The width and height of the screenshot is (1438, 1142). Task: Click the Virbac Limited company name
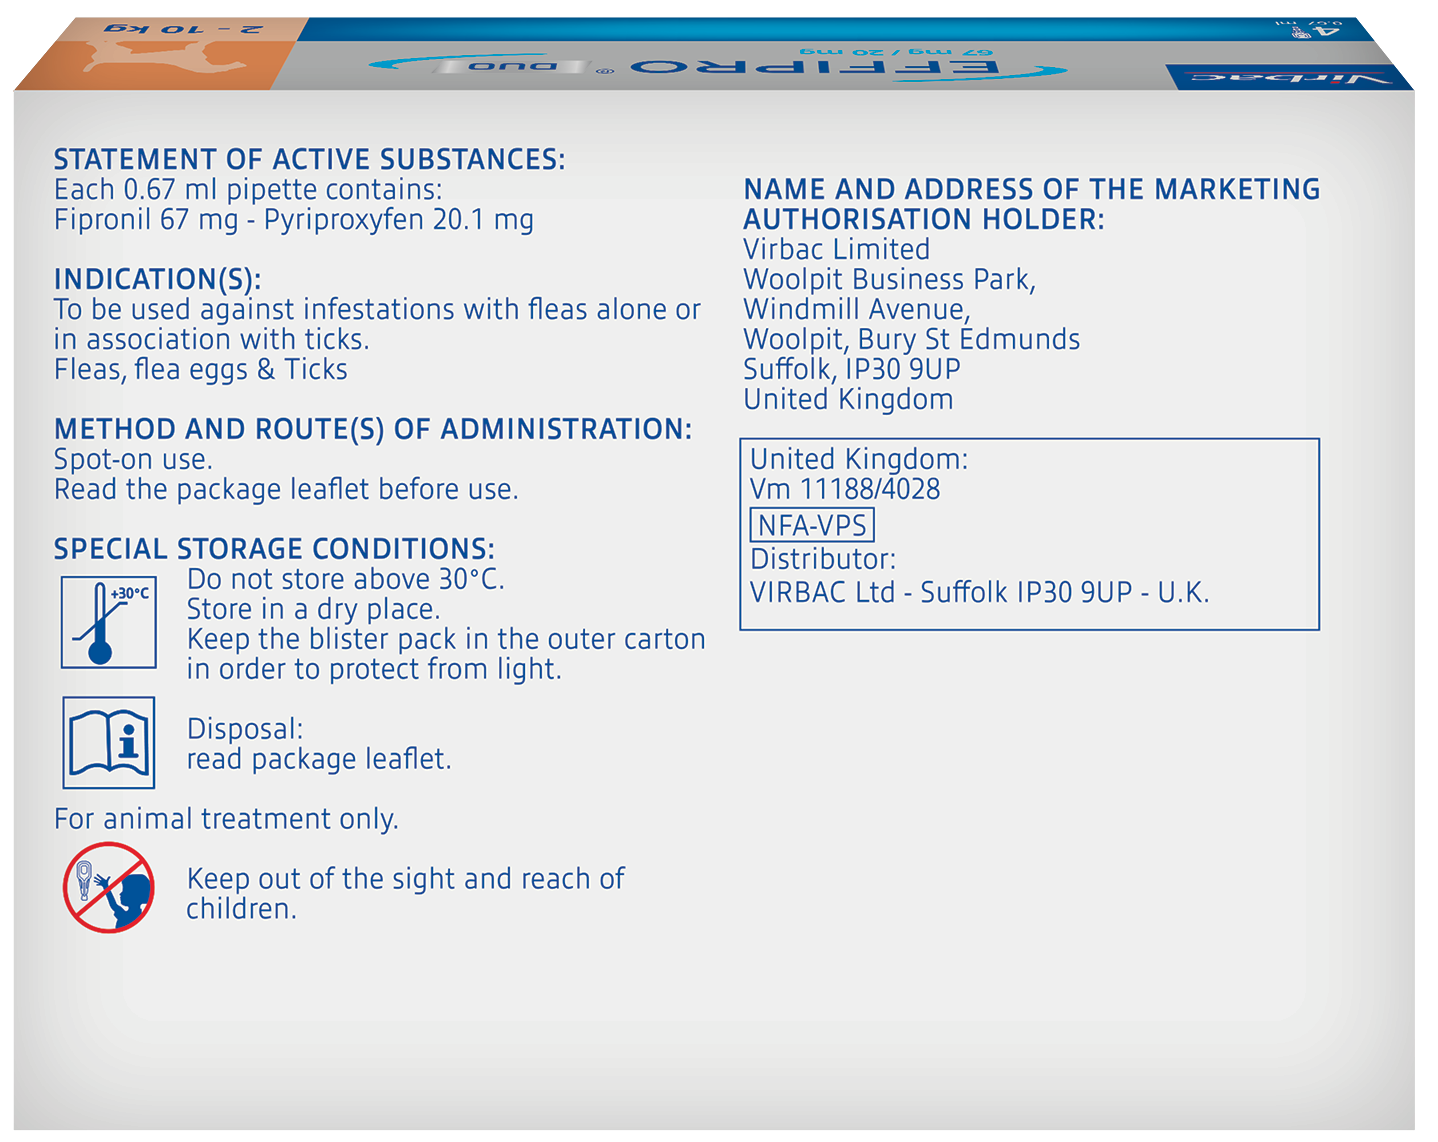836,249
